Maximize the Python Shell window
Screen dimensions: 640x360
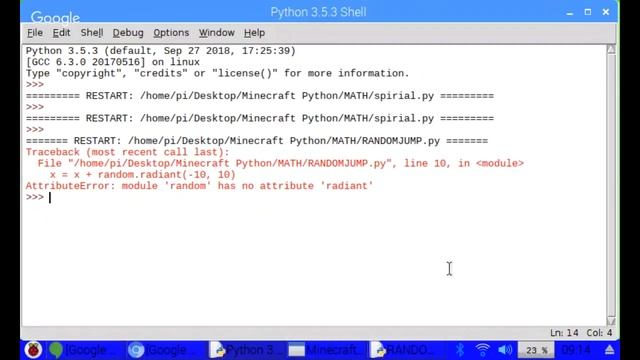[588, 12]
